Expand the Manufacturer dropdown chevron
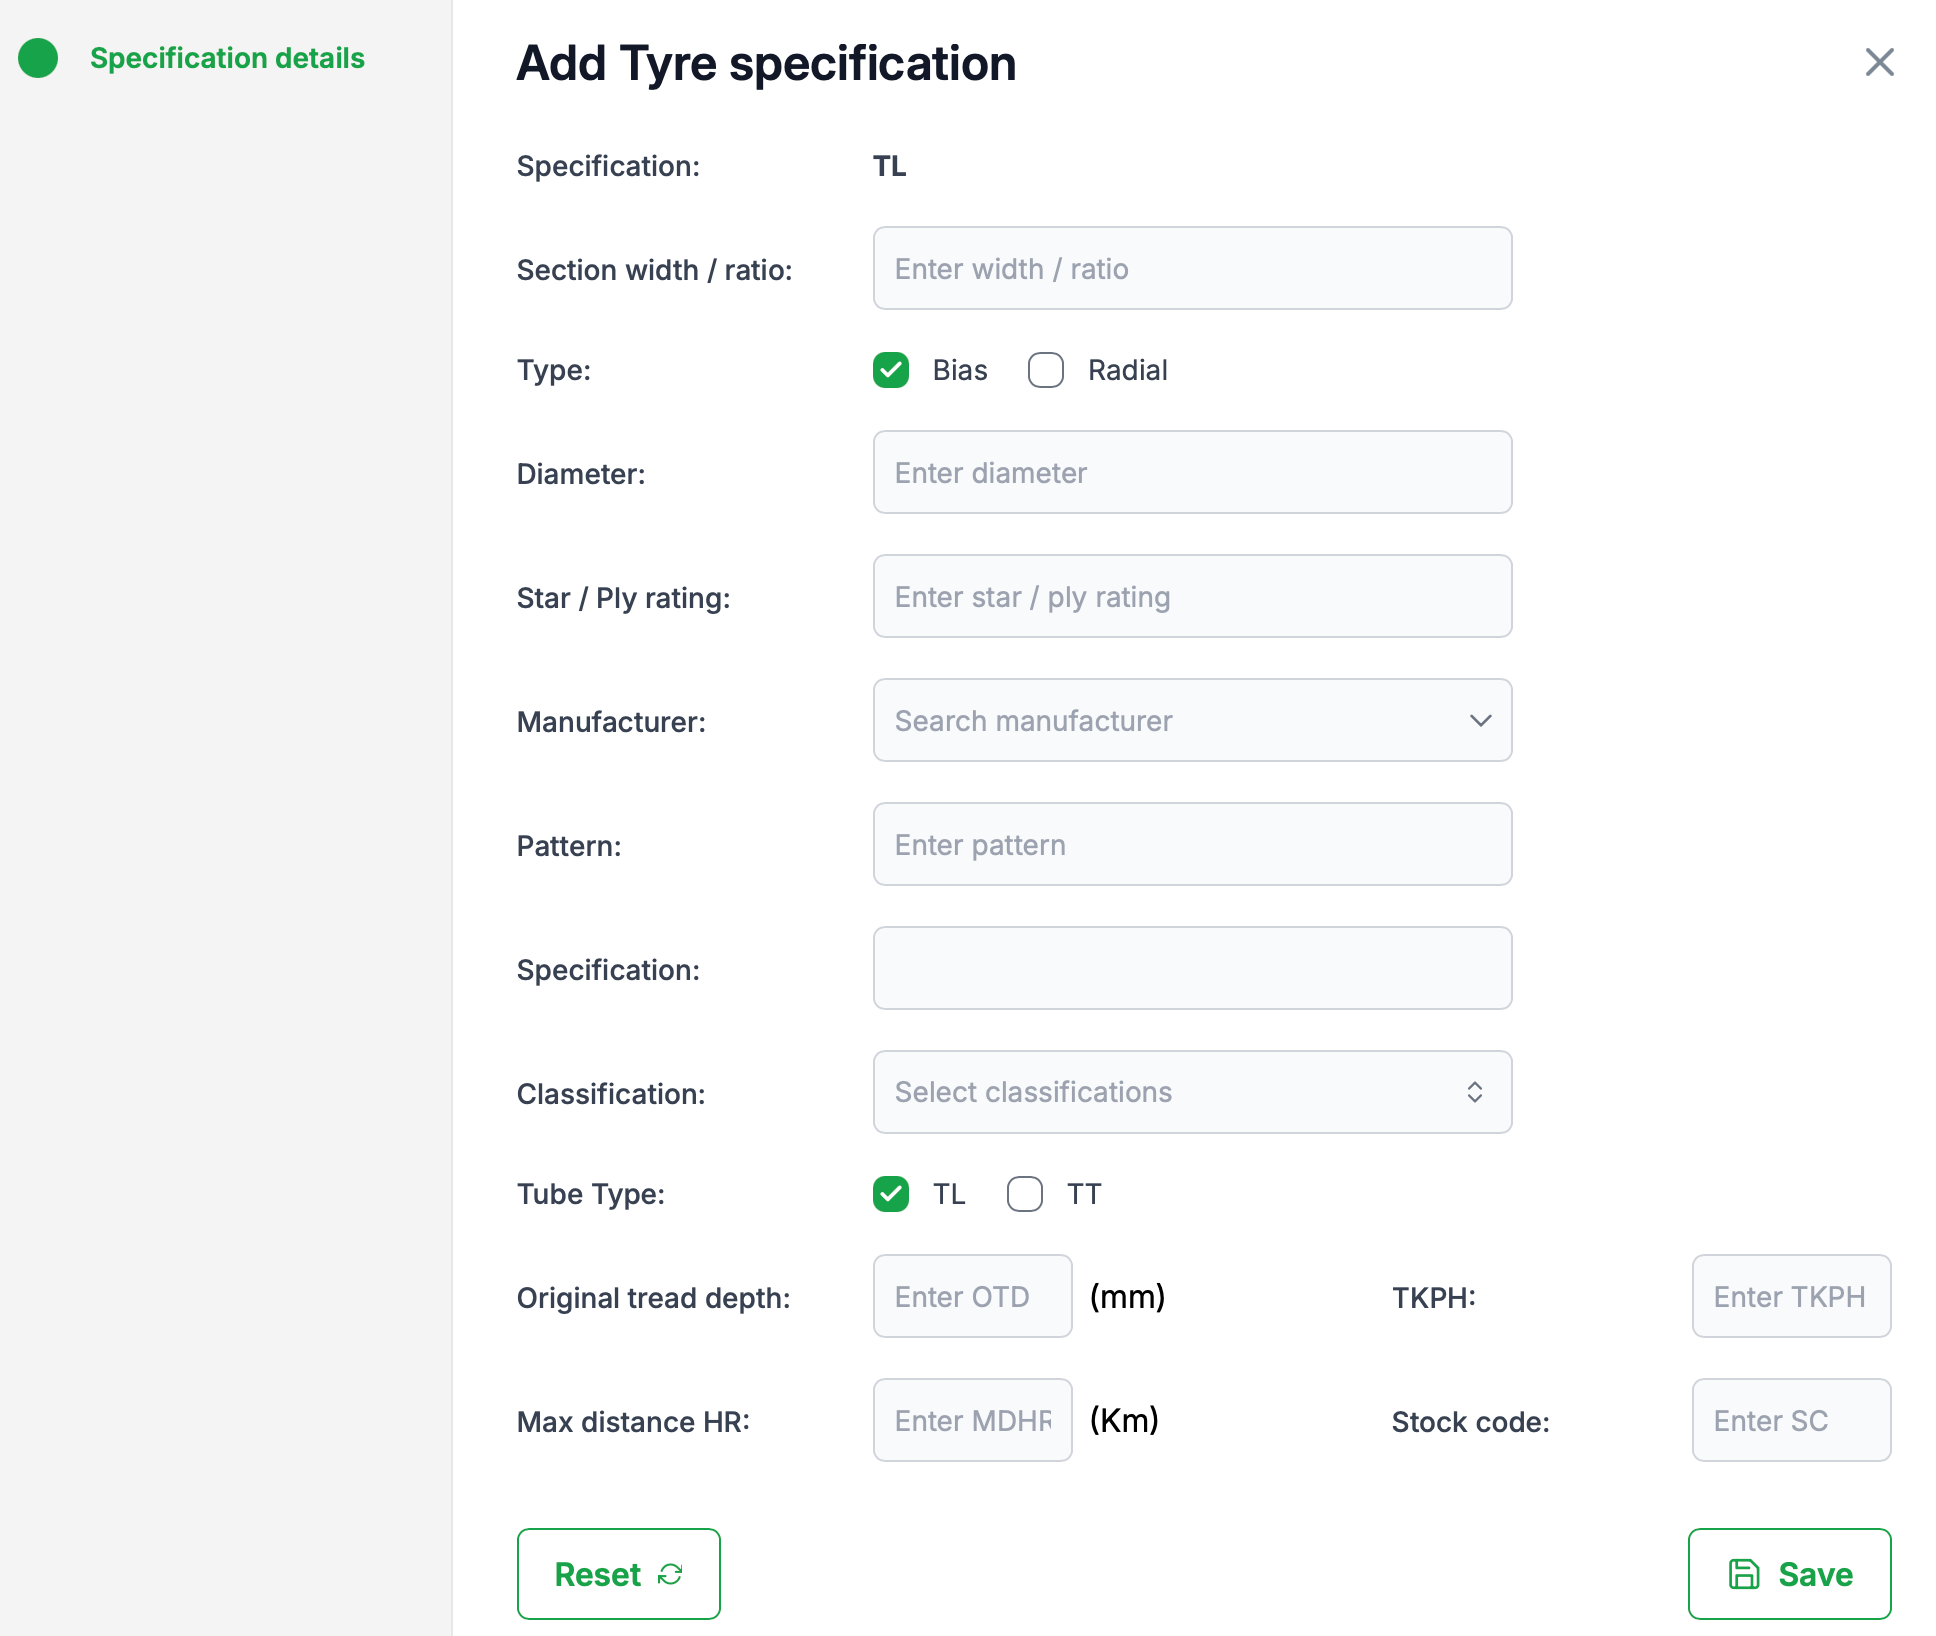 1480,721
